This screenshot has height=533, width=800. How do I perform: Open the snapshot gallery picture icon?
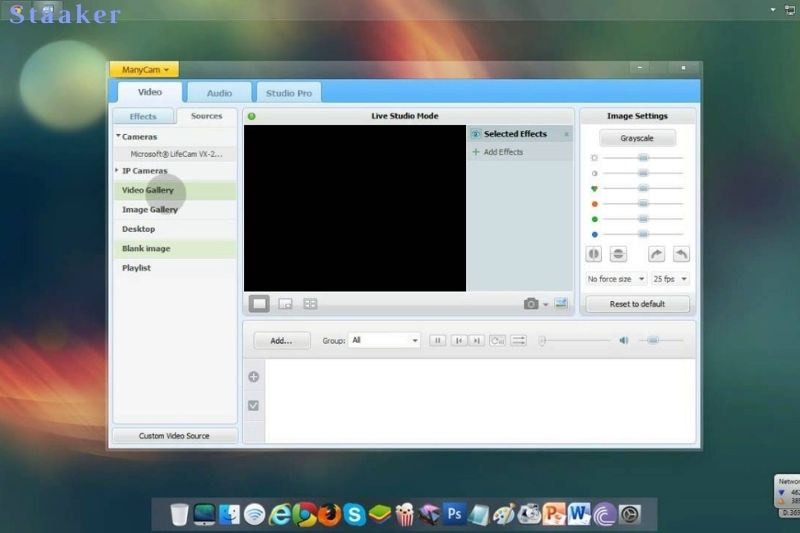coord(561,303)
